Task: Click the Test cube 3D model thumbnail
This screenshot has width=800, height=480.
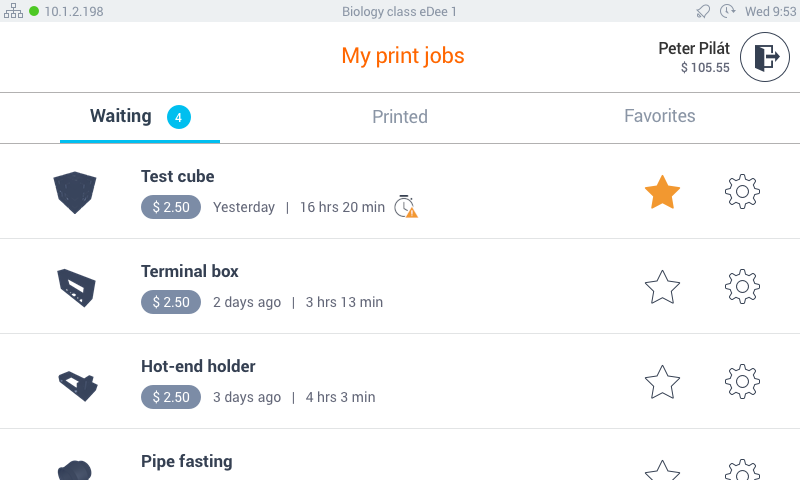Action: [x=75, y=191]
